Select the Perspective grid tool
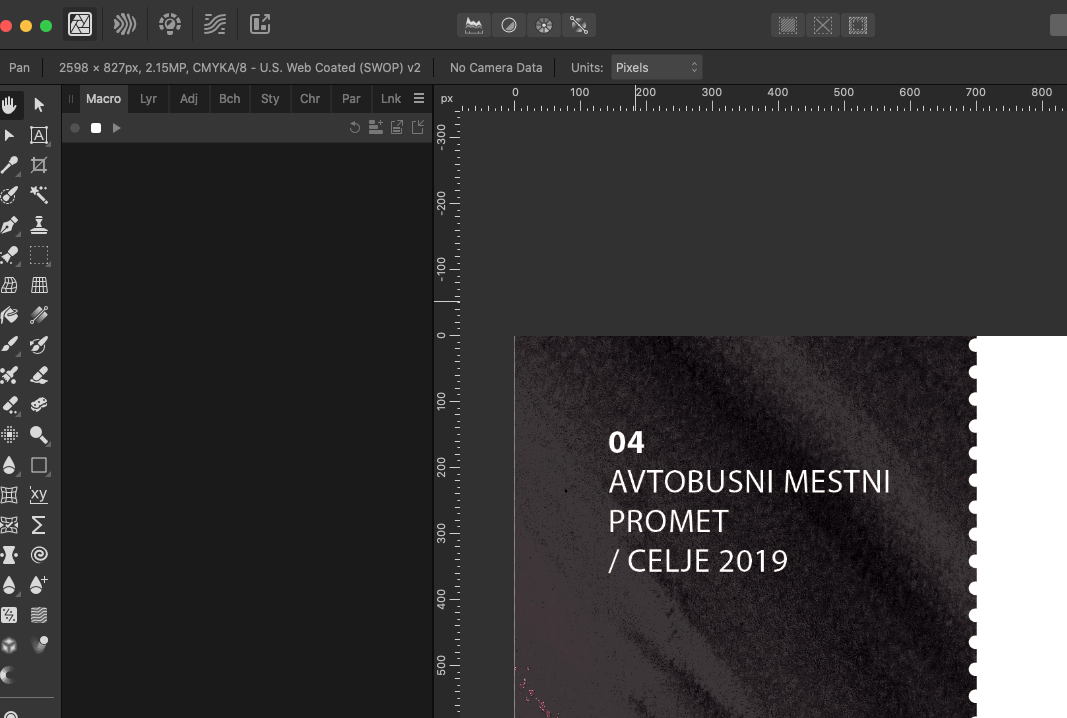The image size is (1067, 718). pyautogui.click(x=39, y=285)
